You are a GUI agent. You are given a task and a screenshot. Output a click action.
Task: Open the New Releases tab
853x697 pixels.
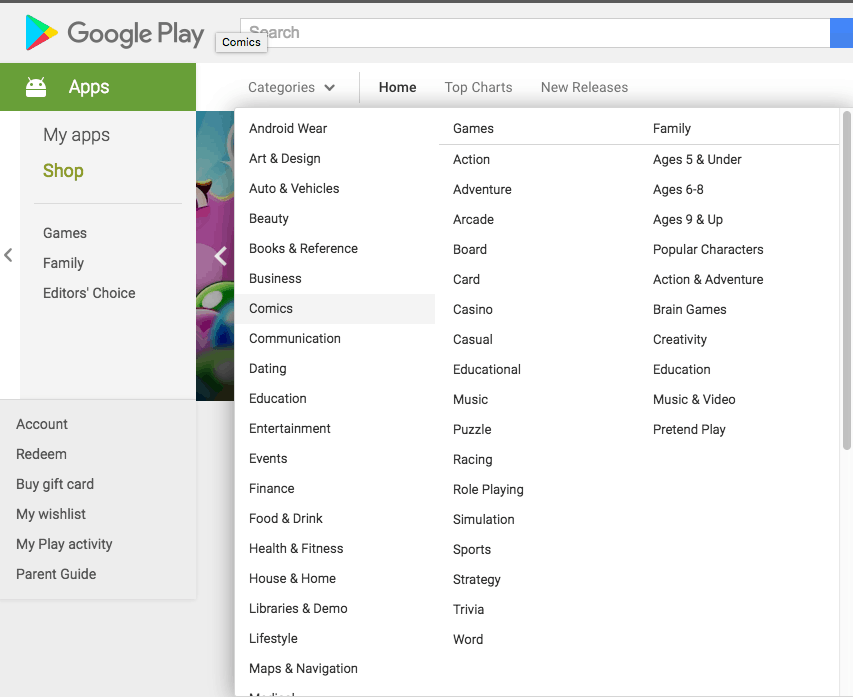click(584, 87)
